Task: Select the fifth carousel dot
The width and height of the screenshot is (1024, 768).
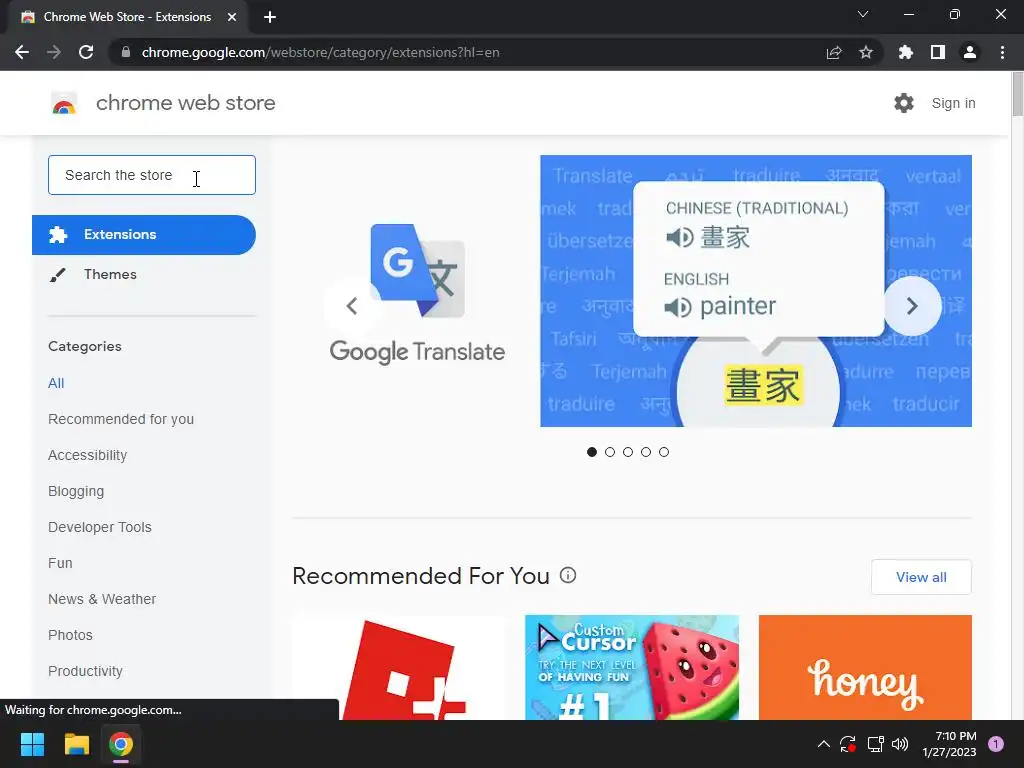Action: pos(664,452)
